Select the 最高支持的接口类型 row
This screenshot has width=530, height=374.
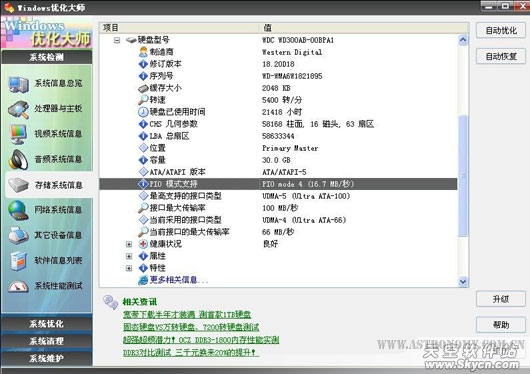pyautogui.click(x=278, y=196)
